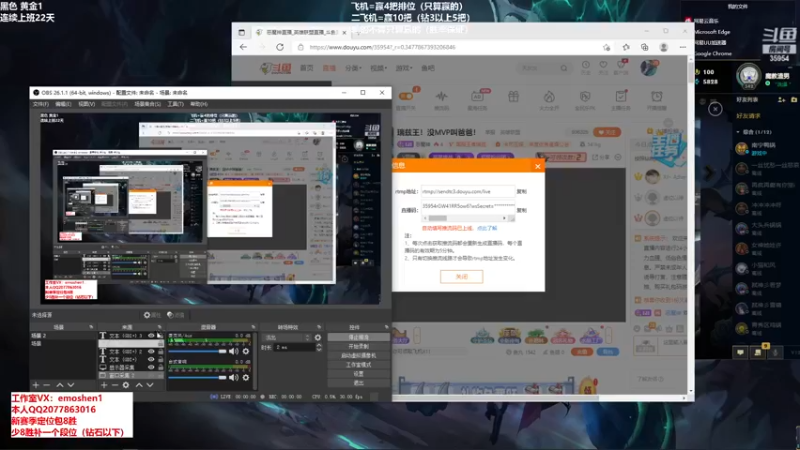
Task: Mute the desktop audio speaker in the second mixer row
Action: 234,378
